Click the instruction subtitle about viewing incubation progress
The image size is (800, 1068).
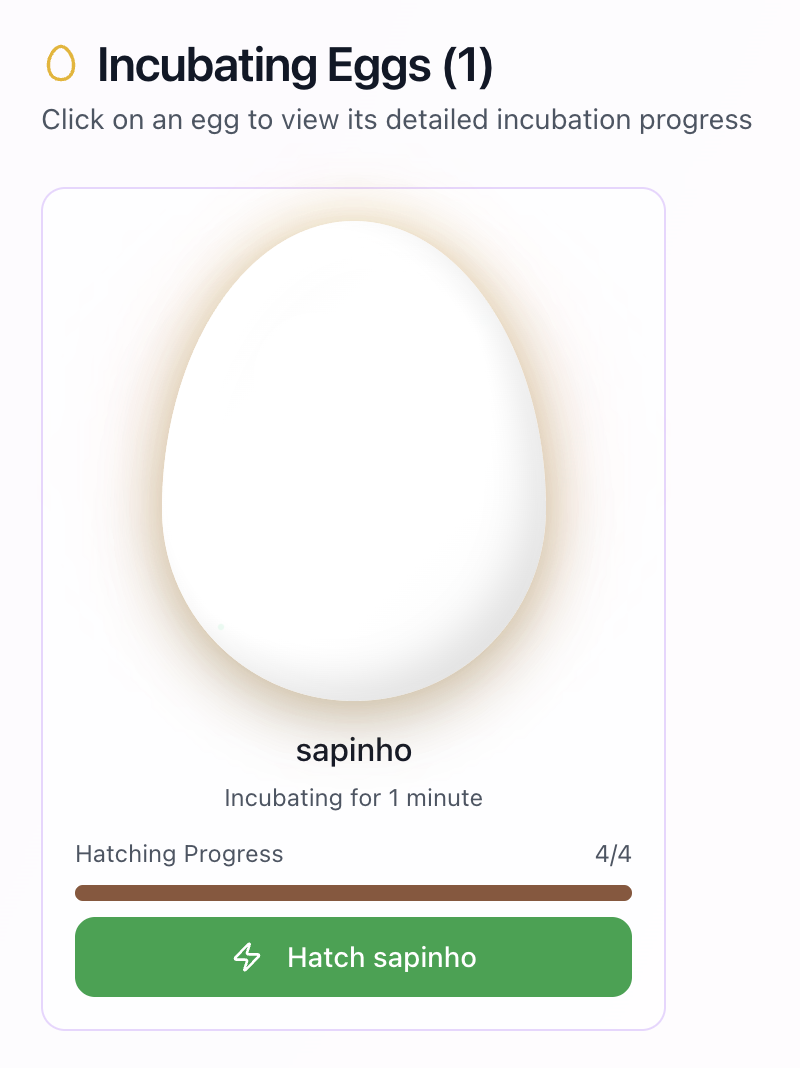396,120
